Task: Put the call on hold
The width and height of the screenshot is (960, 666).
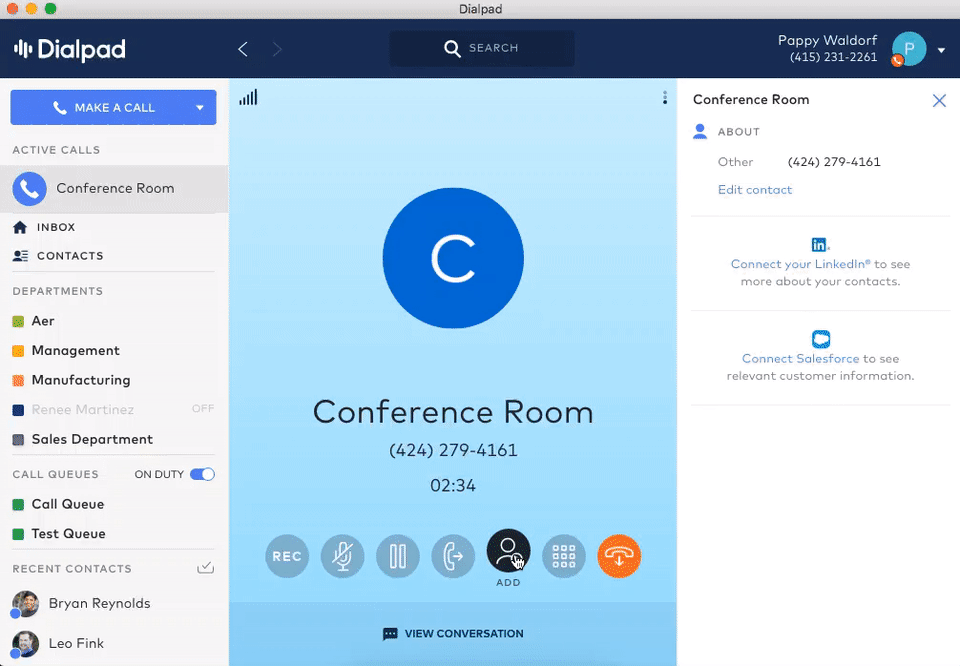Action: tap(397, 556)
